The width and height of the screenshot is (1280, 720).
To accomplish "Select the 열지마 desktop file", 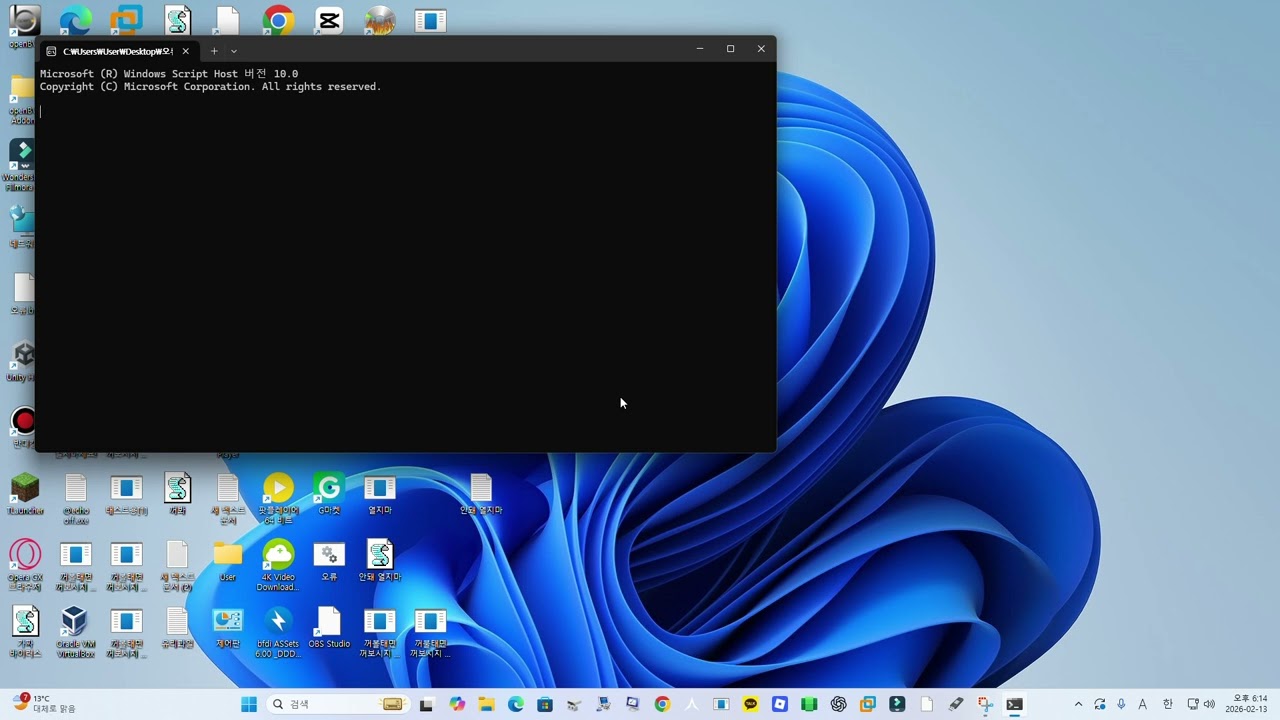I will 380,495.
